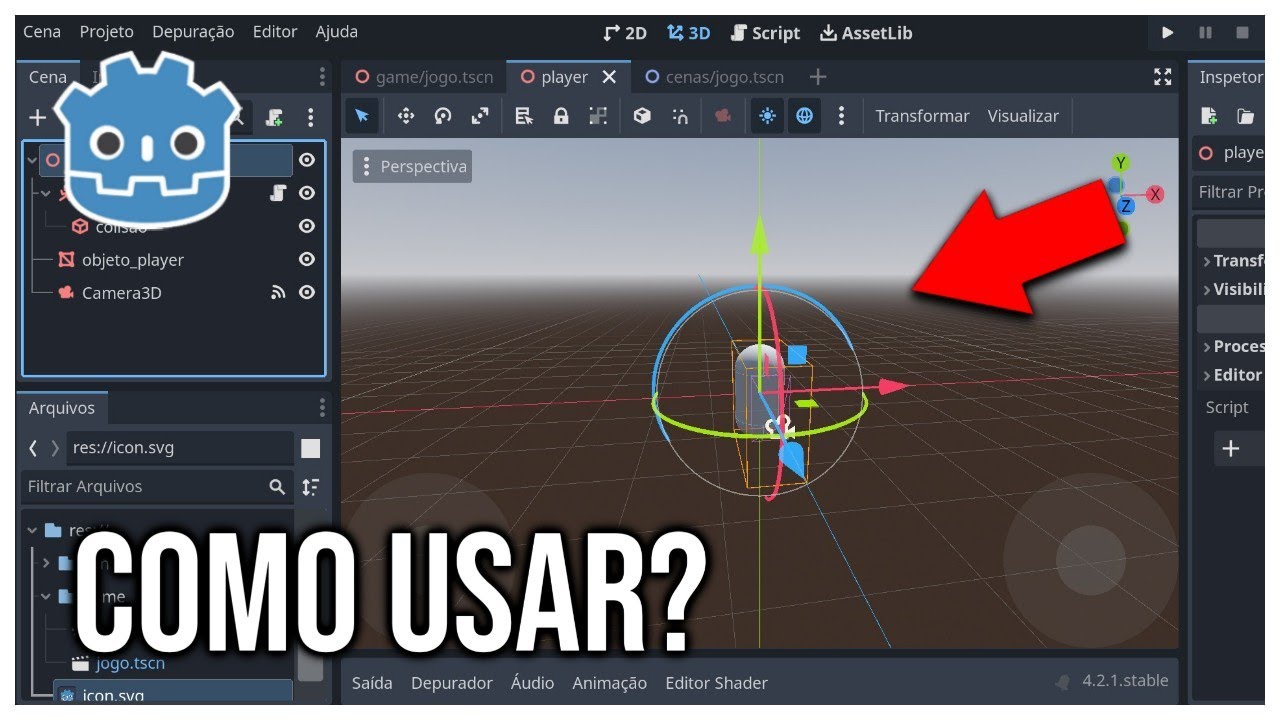
Task: Open Cena dock panel menu dots
Action: pyautogui.click(x=322, y=77)
